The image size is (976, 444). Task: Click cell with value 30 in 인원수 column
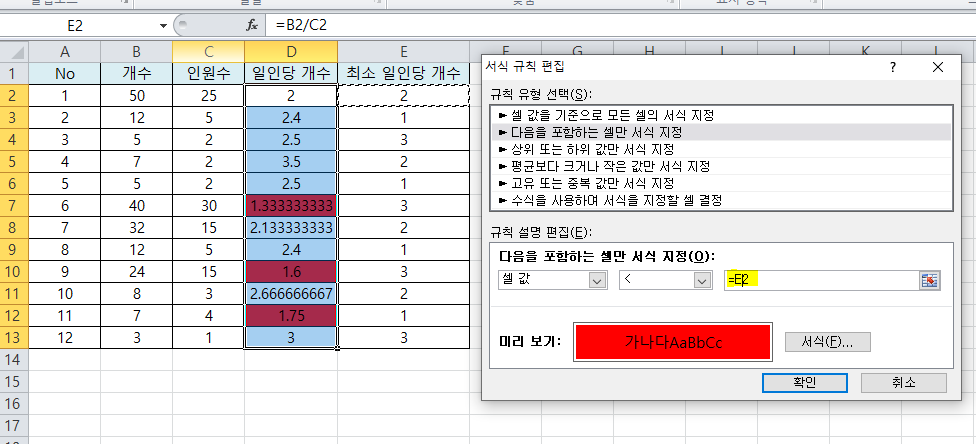(209, 205)
